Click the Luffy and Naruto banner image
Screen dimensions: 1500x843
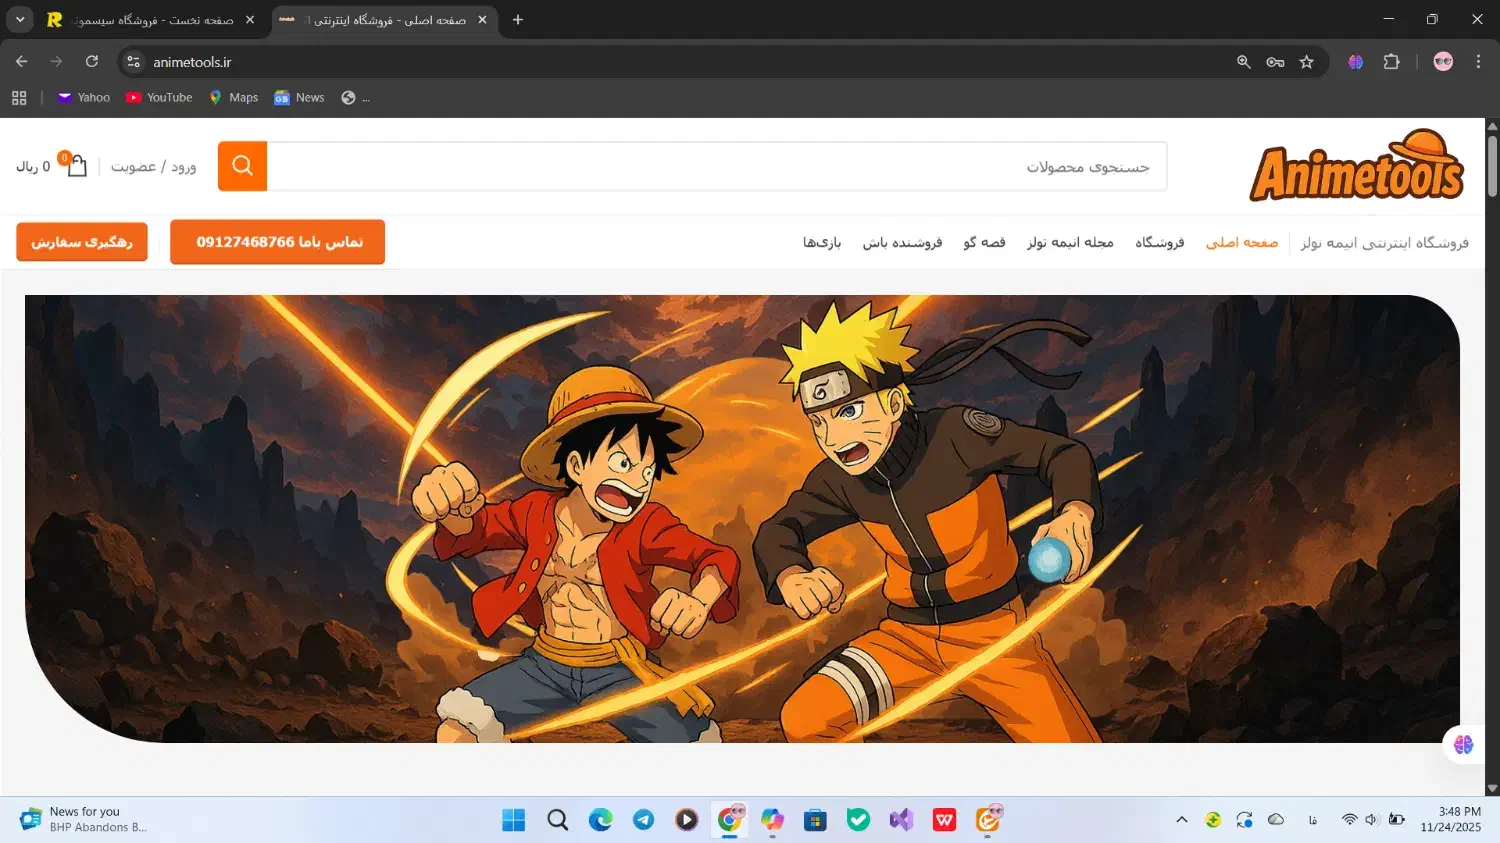point(742,518)
